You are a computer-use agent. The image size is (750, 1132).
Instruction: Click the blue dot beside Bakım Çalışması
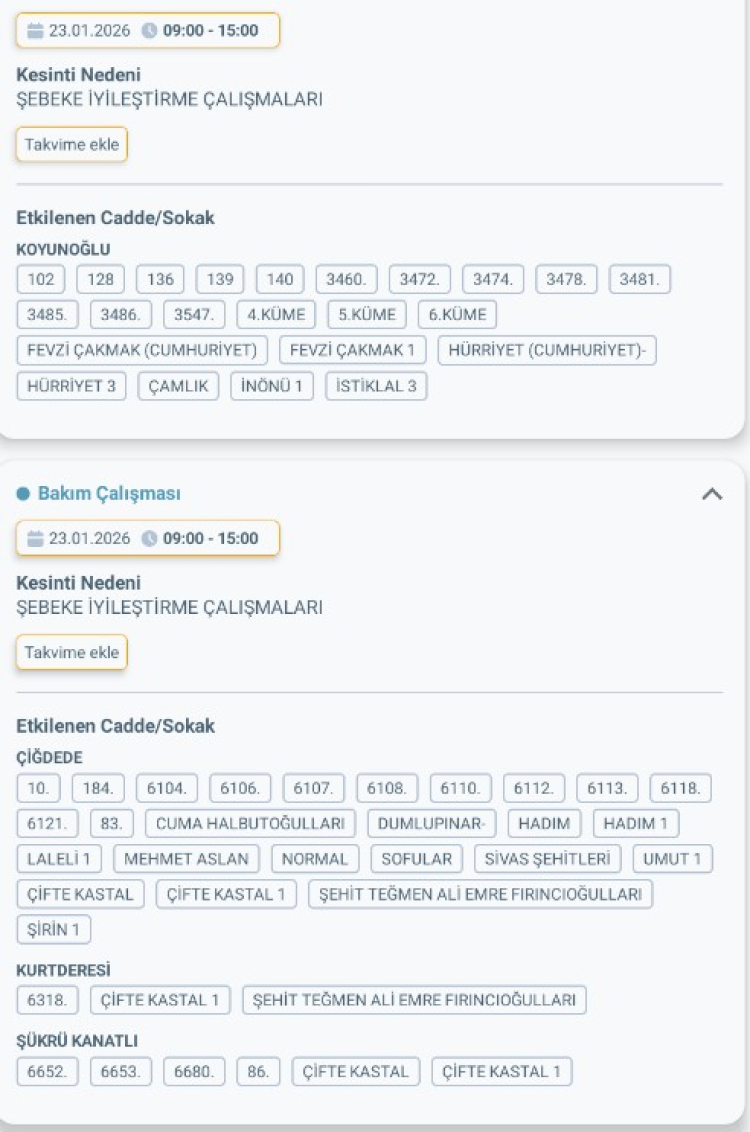point(23,494)
